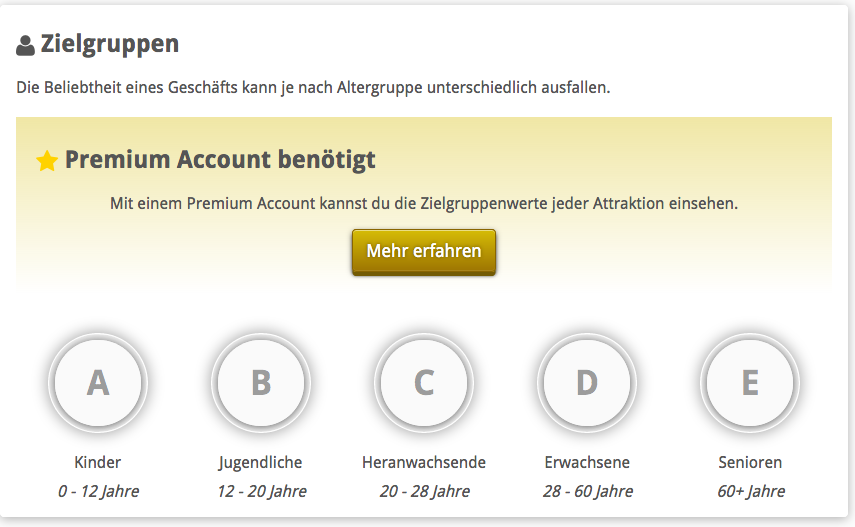The width and height of the screenshot is (855, 527).
Task: Click the Erwachsene label
Action: pos(587,462)
